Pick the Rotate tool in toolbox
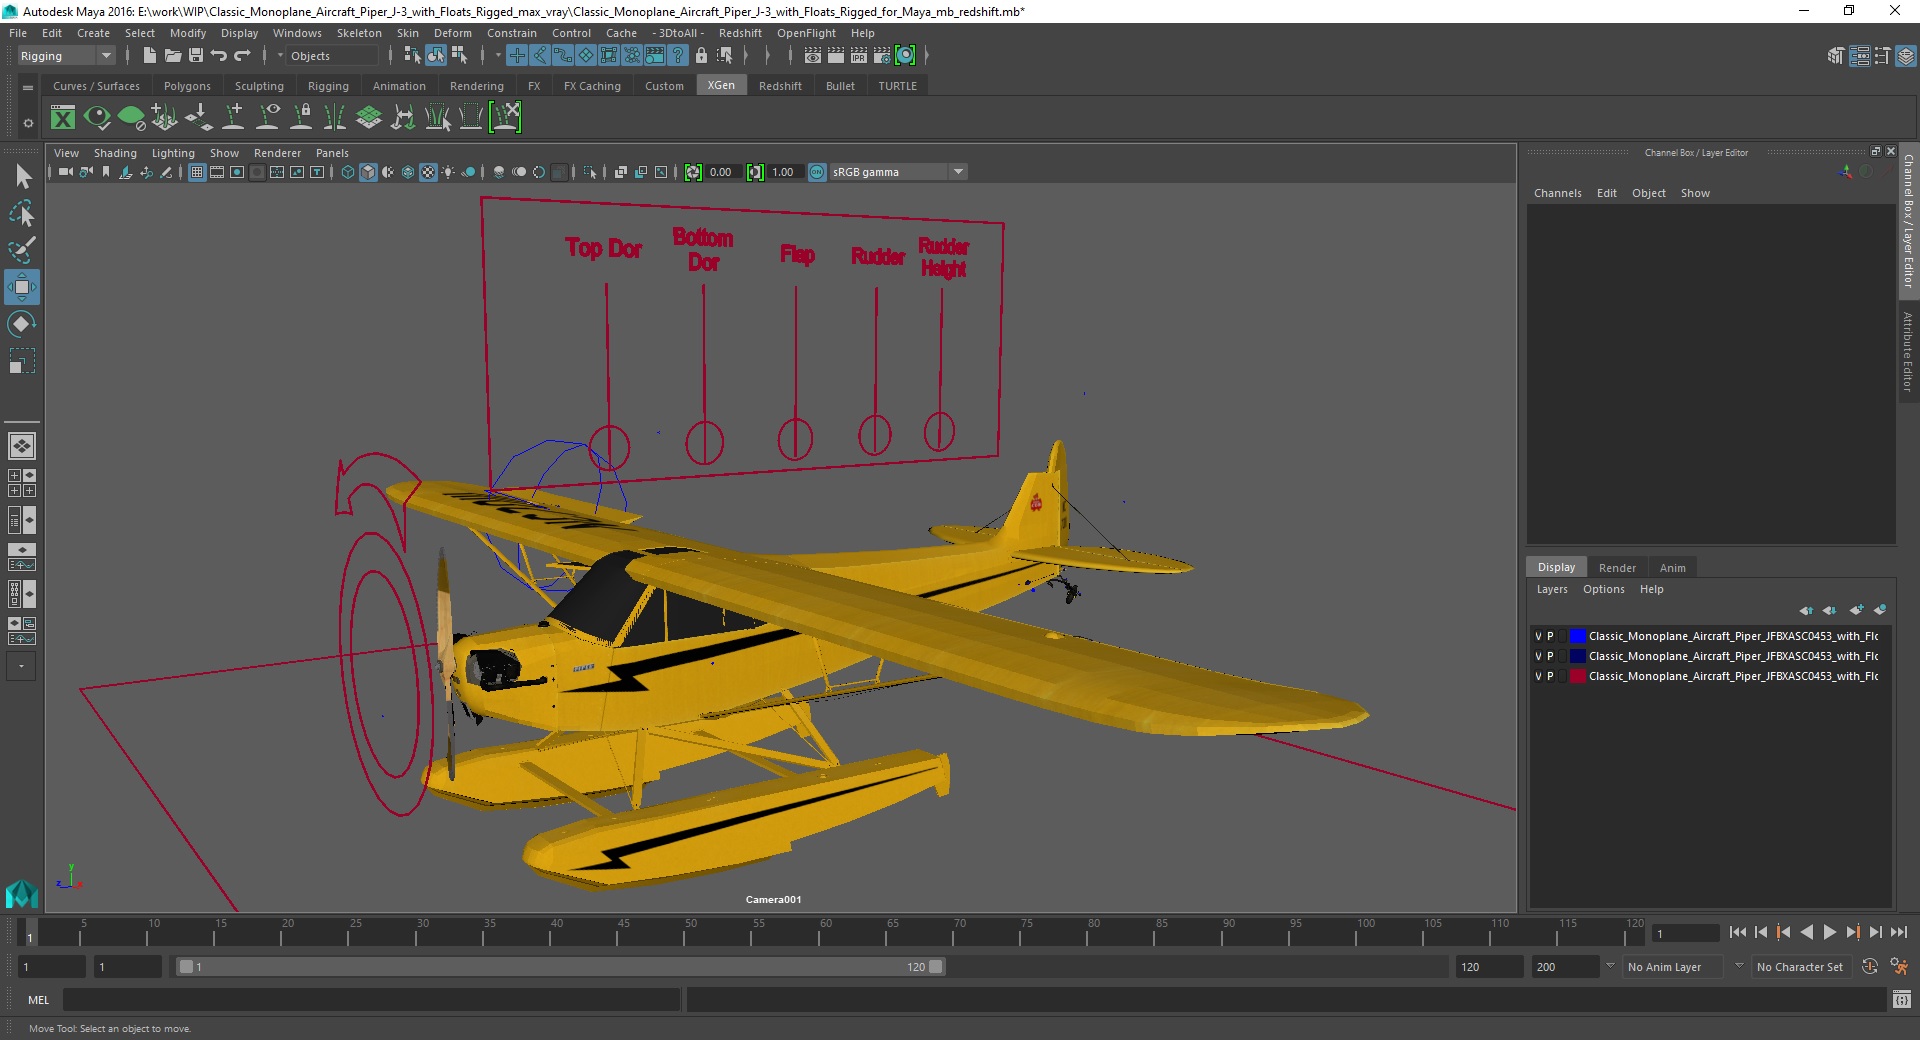Image resolution: width=1920 pixels, height=1040 pixels. (x=22, y=323)
